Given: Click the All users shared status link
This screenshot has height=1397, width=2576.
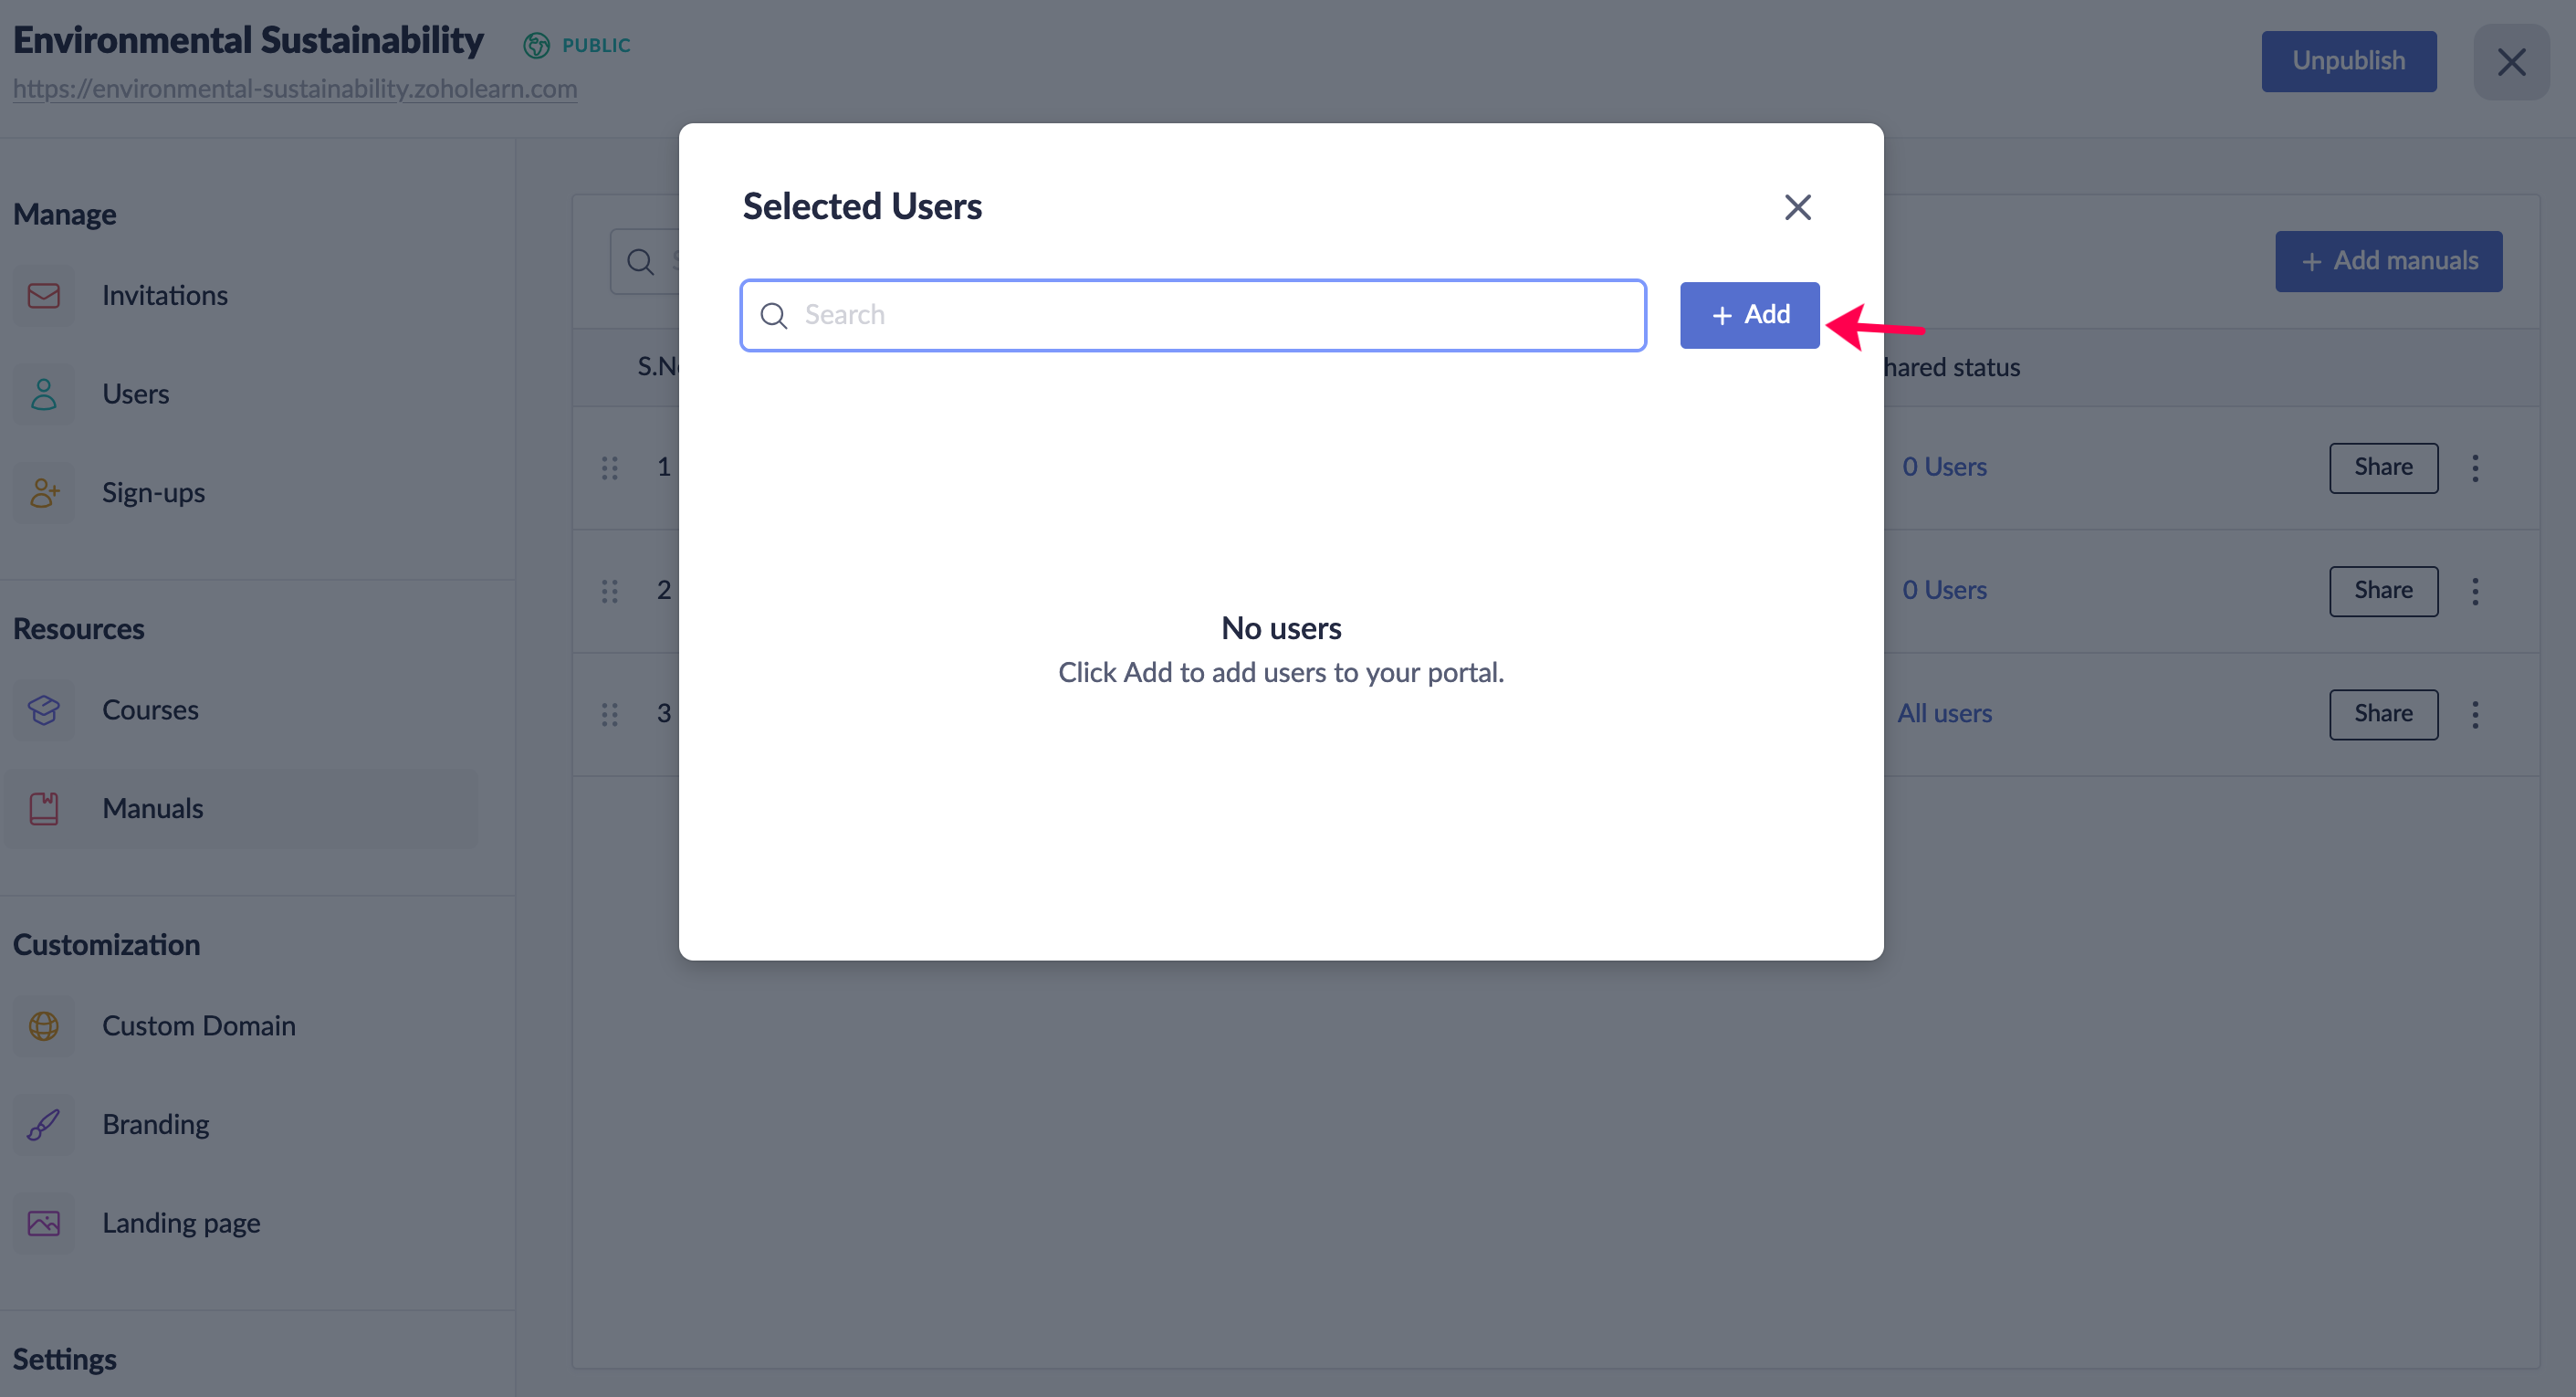Looking at the screenshot, I should point(1944,713).
